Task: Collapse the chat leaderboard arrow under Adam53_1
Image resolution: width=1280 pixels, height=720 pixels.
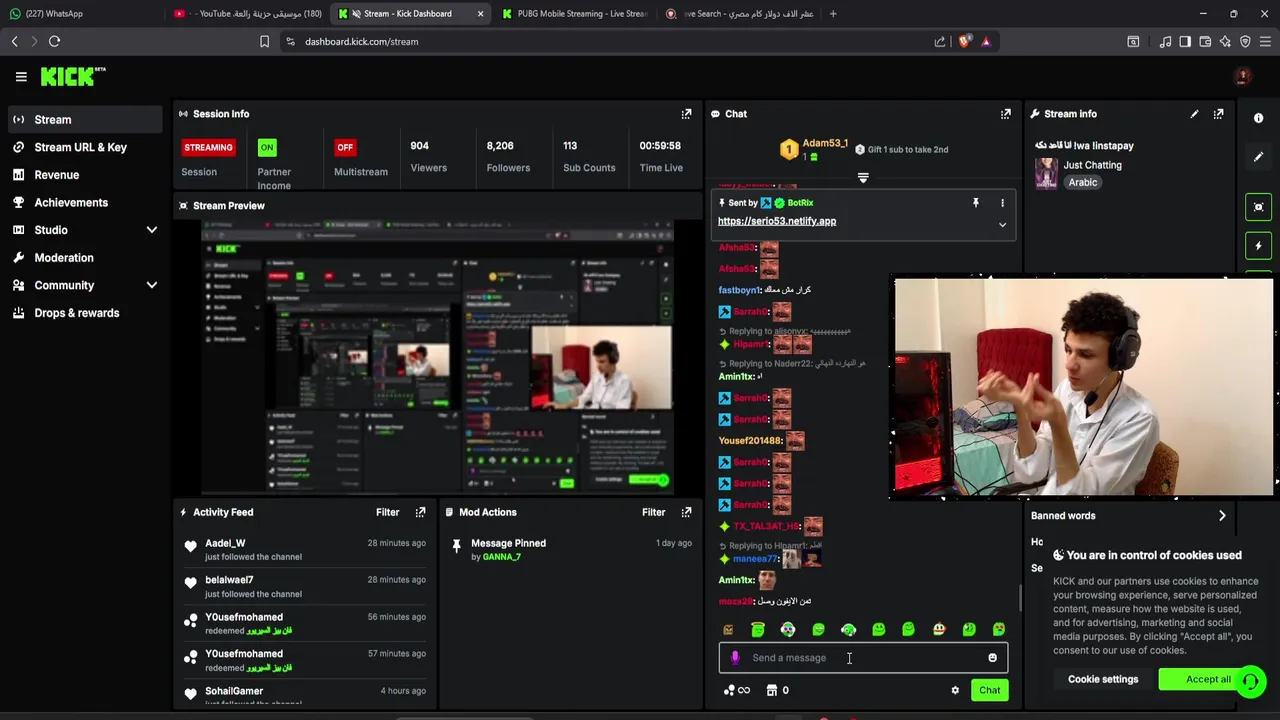Action: tap(863, 178)
